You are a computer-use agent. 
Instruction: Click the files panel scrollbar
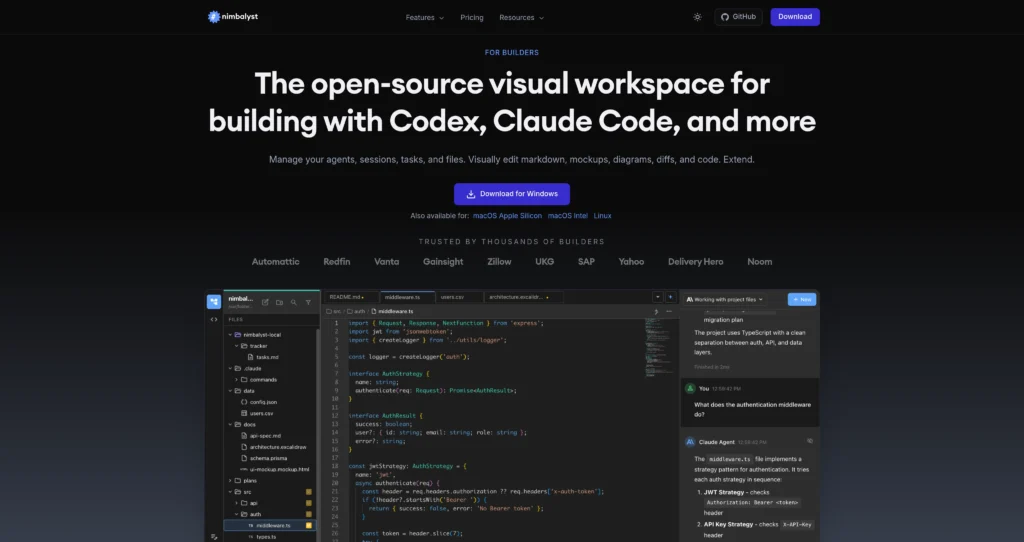[x=318, y=431]
